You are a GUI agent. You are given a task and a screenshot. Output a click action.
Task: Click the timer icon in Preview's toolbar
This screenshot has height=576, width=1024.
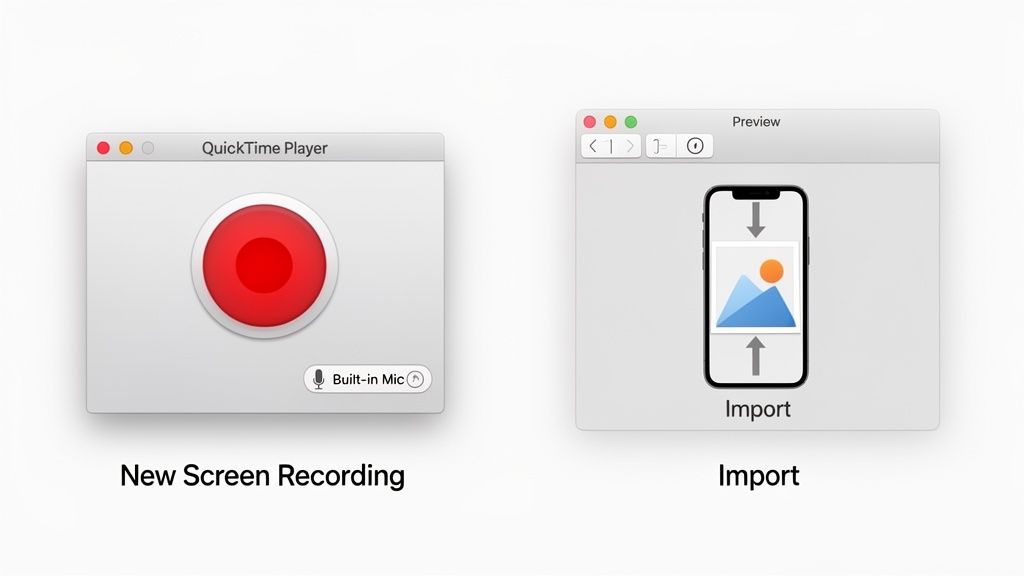[x=693, y=145]
